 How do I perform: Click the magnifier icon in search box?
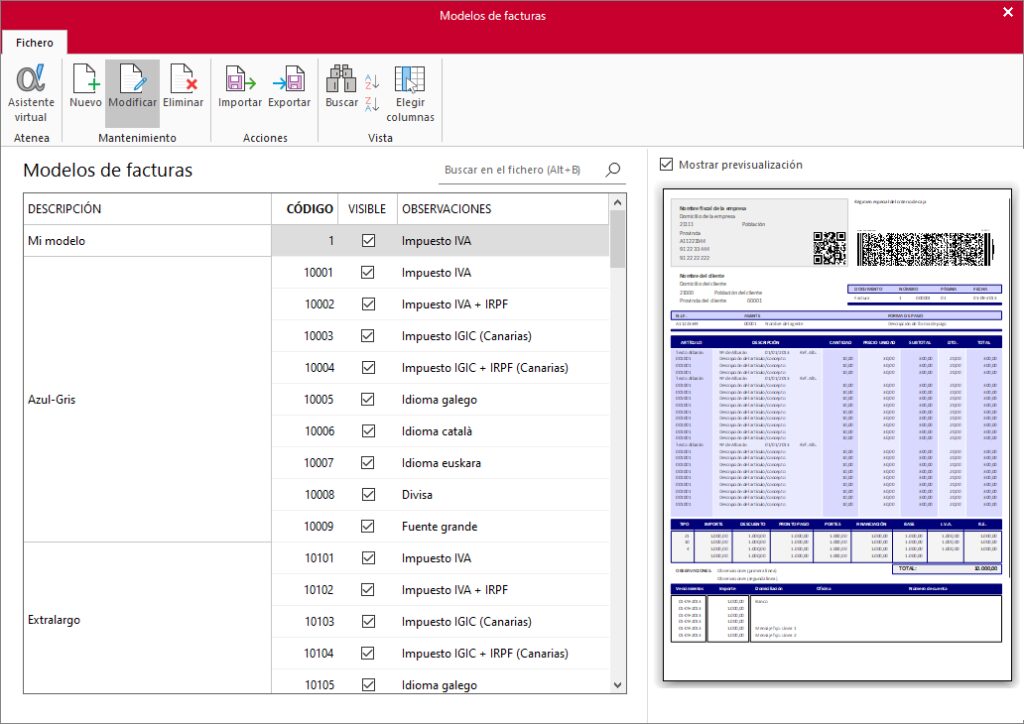613,170
